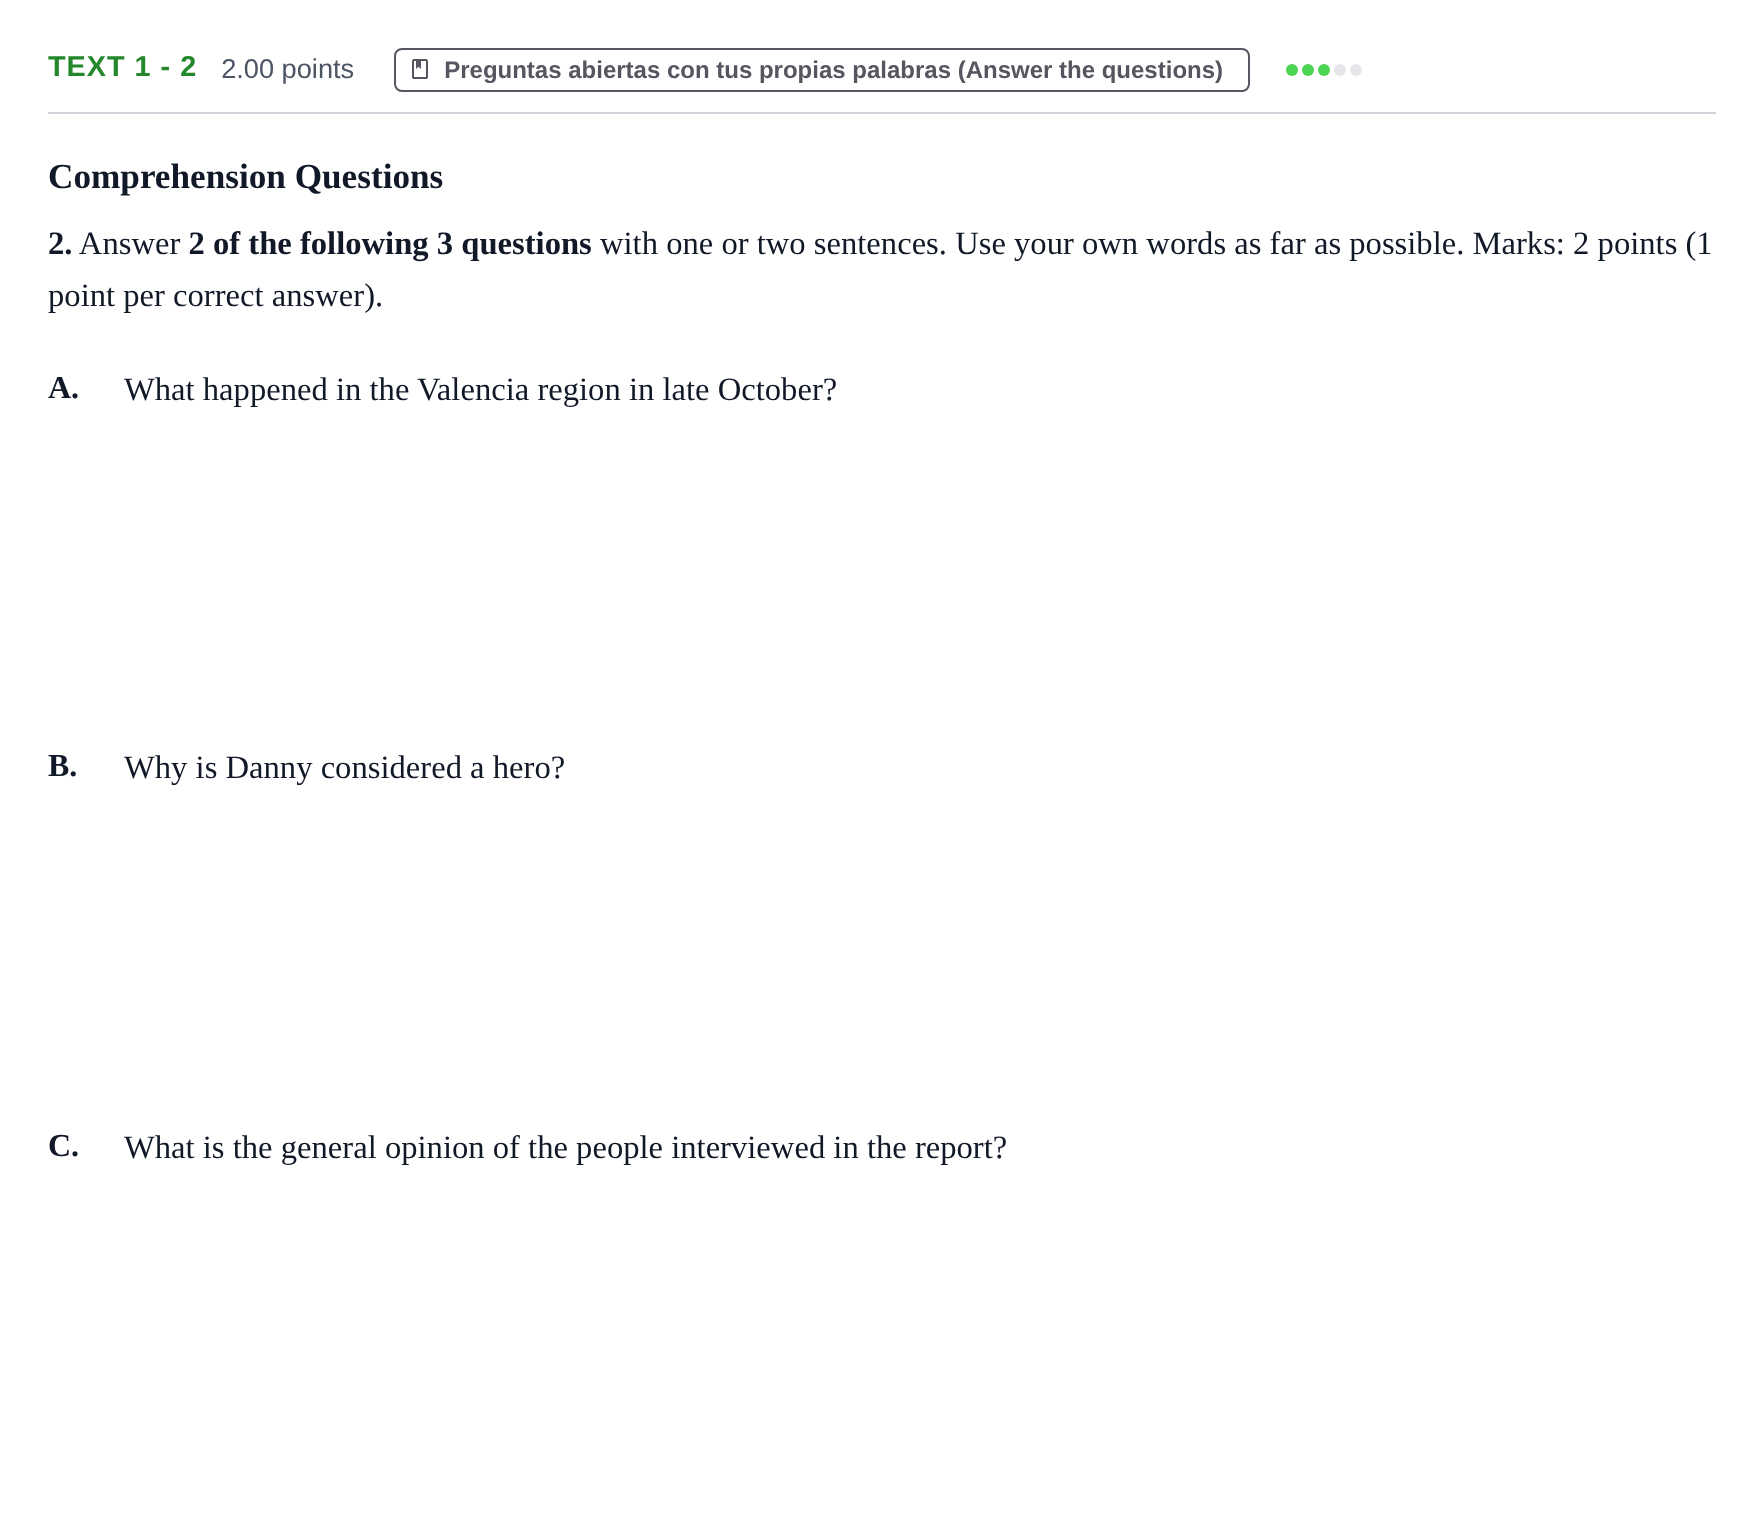Screen dimensions: 1764x1520
Task: Click the question about the Valencia region
Action: 480,390
